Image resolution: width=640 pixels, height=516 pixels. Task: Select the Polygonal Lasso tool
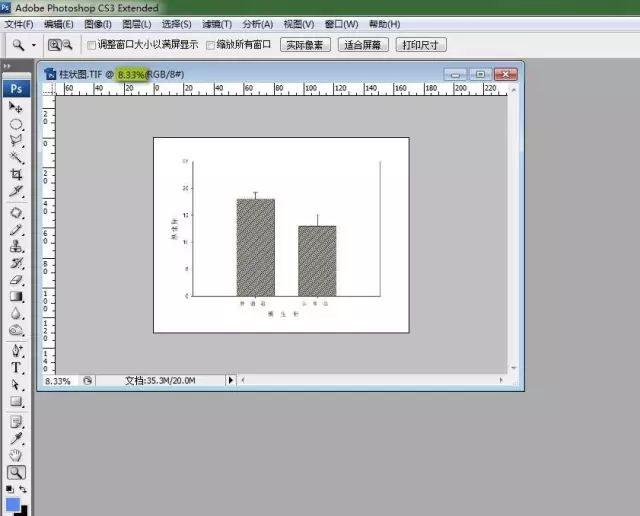[x=16, y=141]
